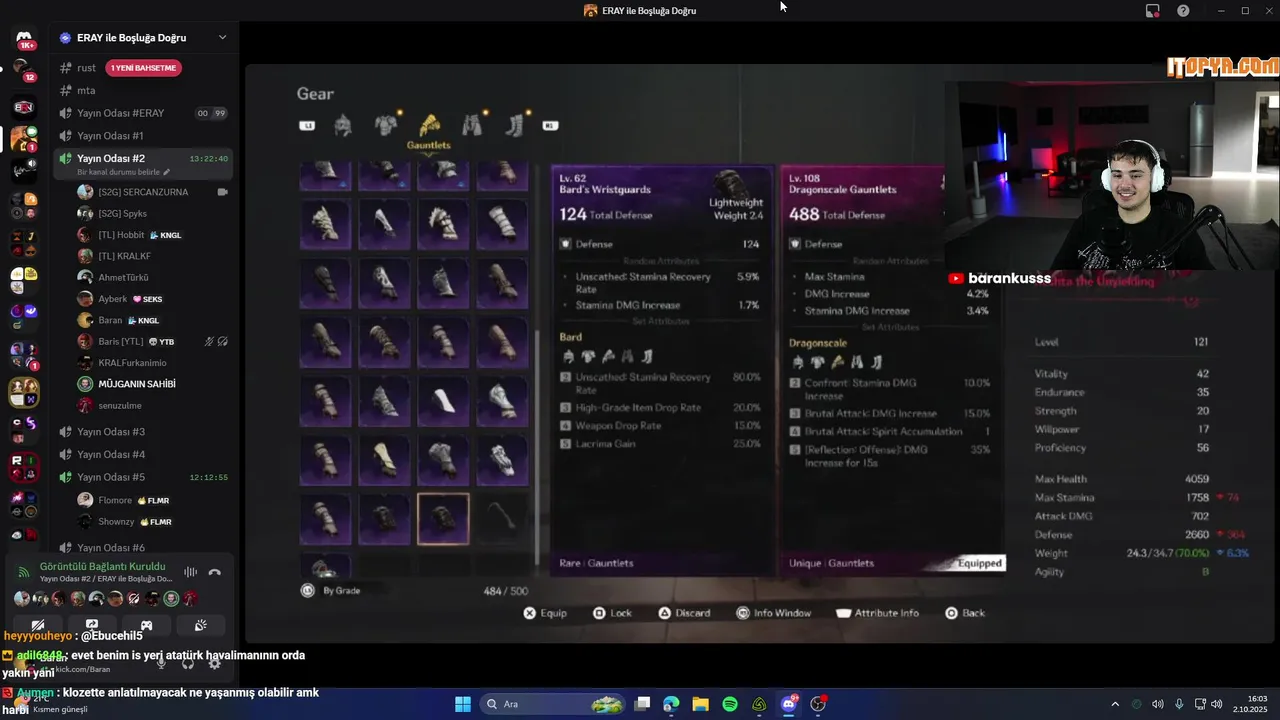
Task: Select the boots gear category icon
Action: coord(515,125)
